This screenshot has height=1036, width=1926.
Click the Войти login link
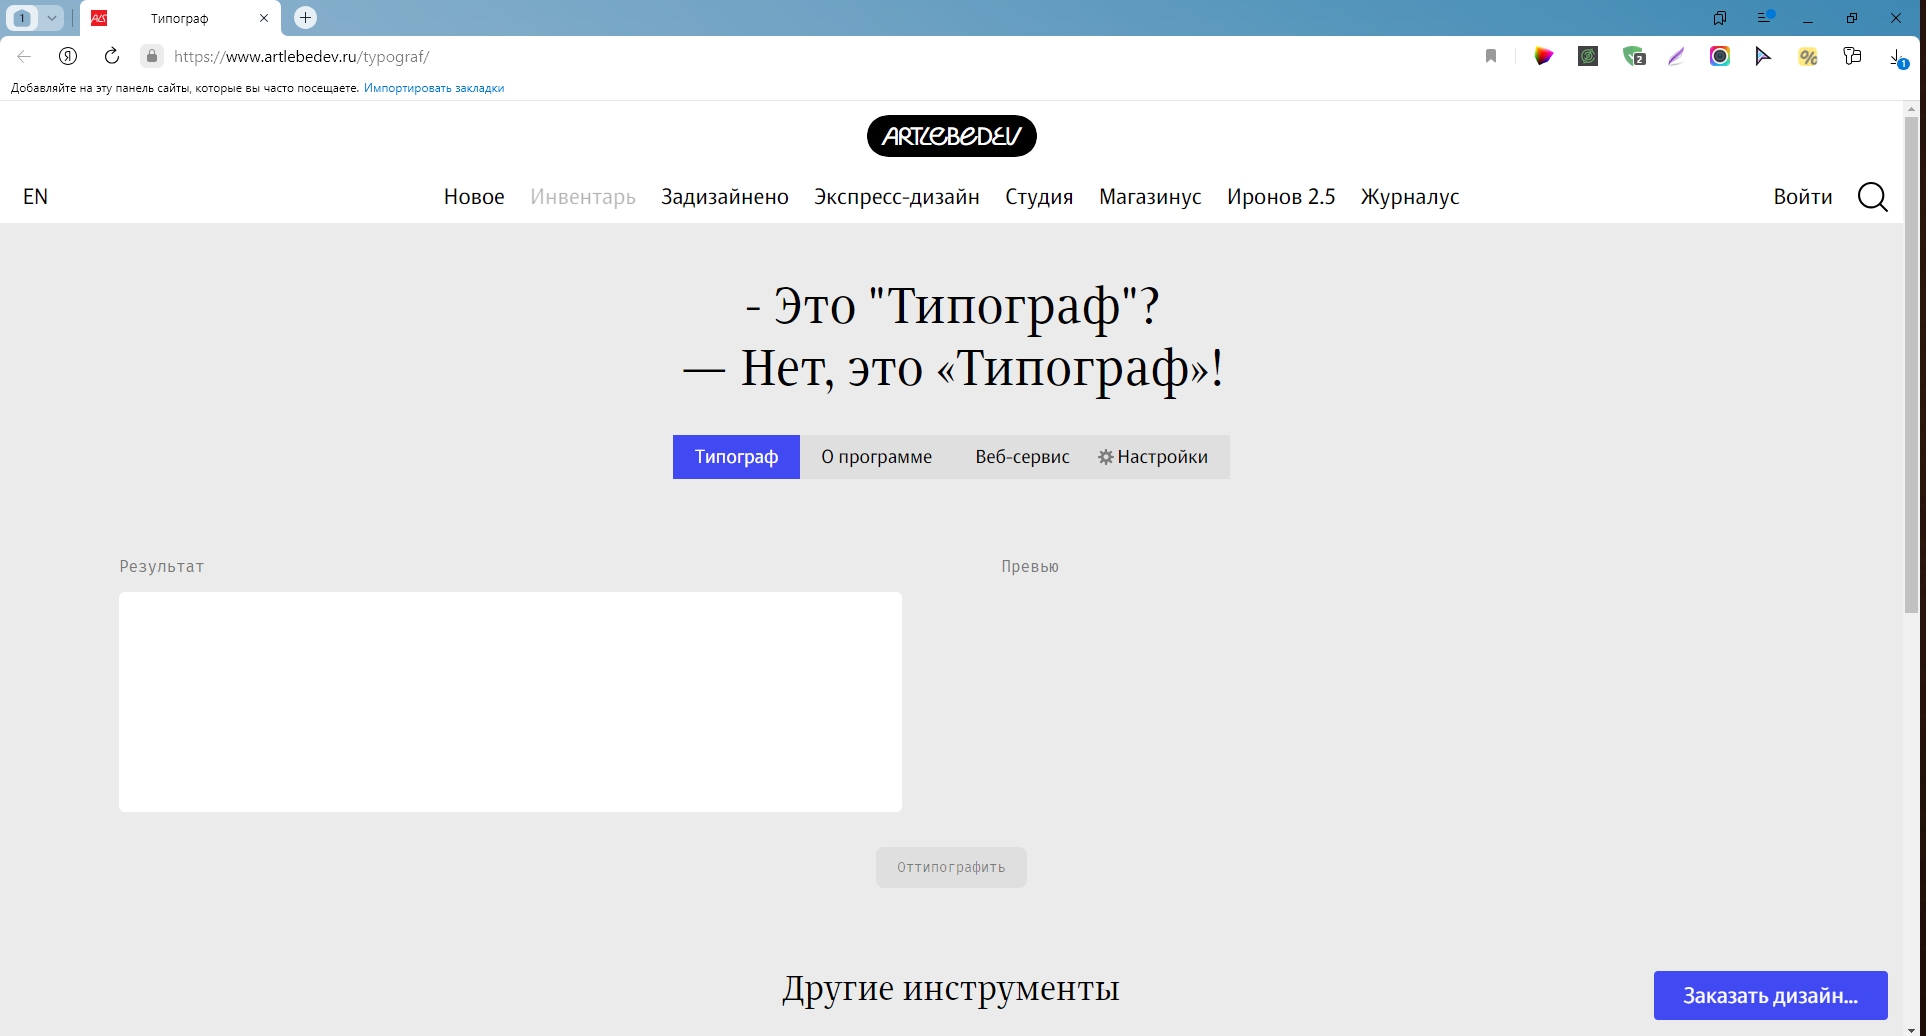point(1803,197)
